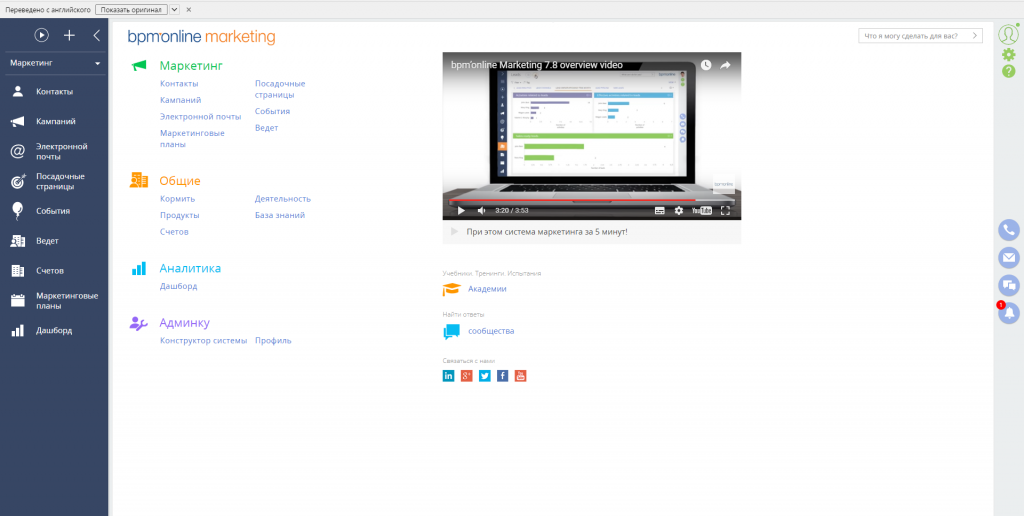Click the bpm'online marketing logo

point(201,37)
